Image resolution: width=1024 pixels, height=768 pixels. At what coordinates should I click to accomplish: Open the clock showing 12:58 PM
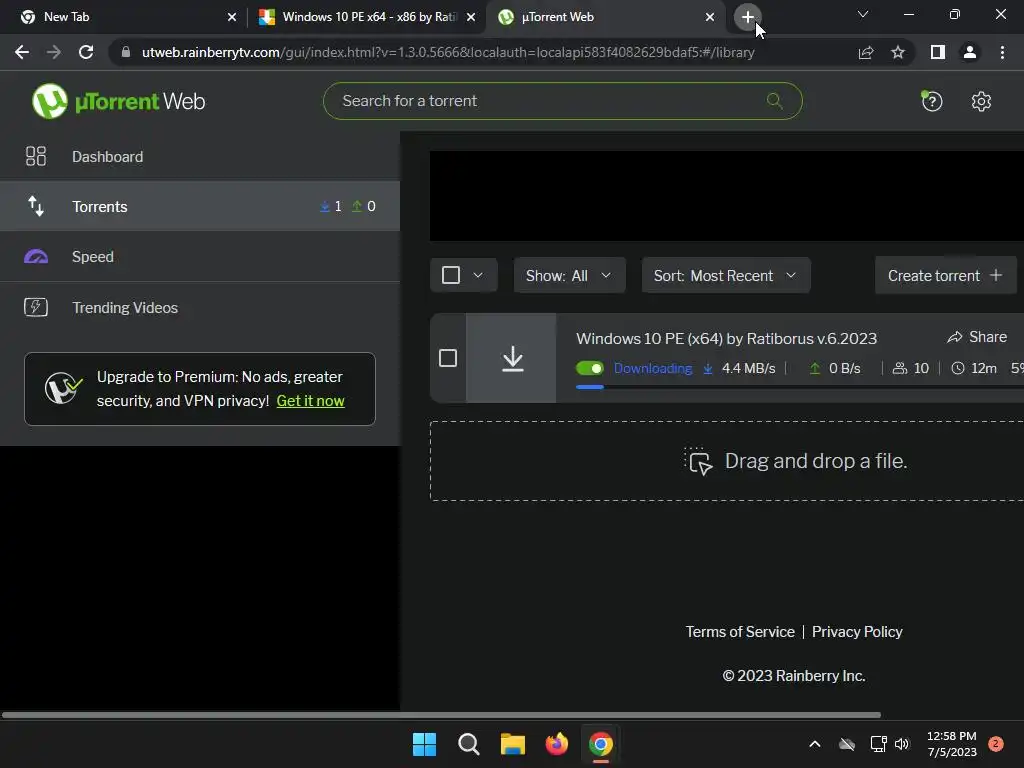(952, 744)
